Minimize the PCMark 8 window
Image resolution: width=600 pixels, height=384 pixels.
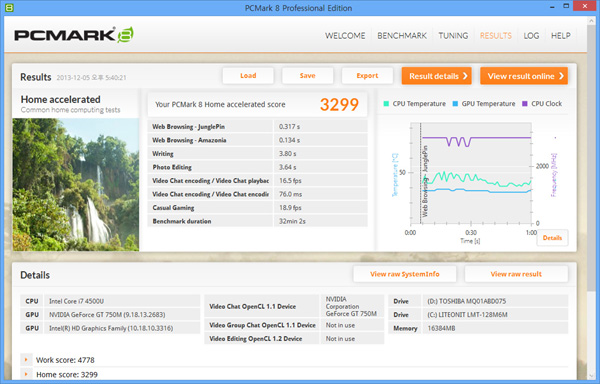(x=552, y=7)
